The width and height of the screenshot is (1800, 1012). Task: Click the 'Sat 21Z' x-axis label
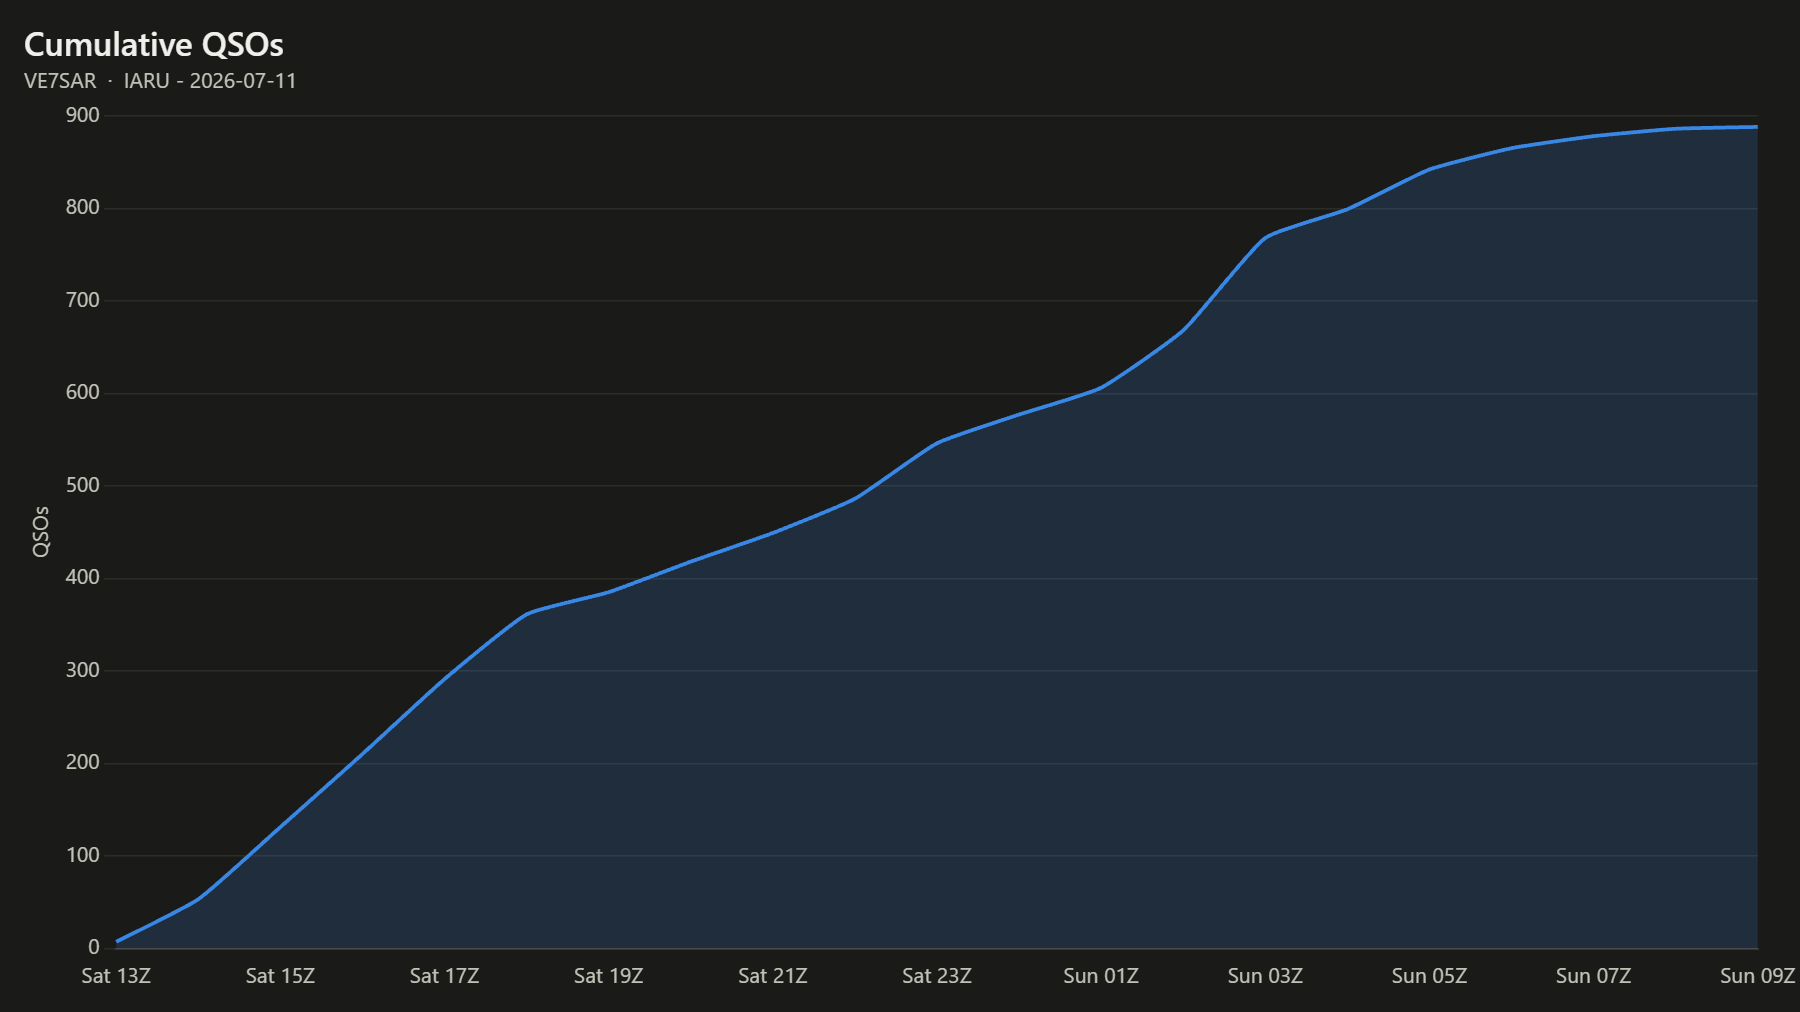click(772, 976)
